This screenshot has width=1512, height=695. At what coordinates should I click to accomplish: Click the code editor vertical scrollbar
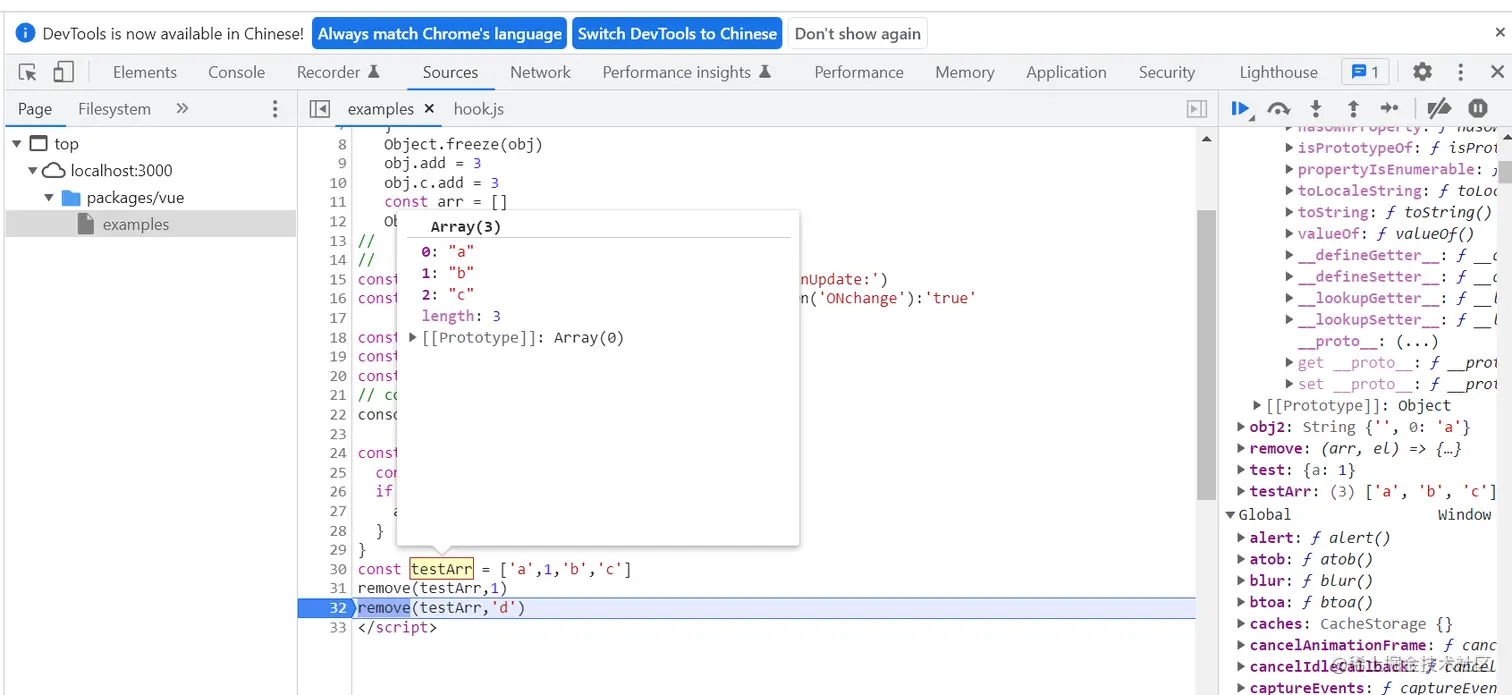coord(1206,355)
